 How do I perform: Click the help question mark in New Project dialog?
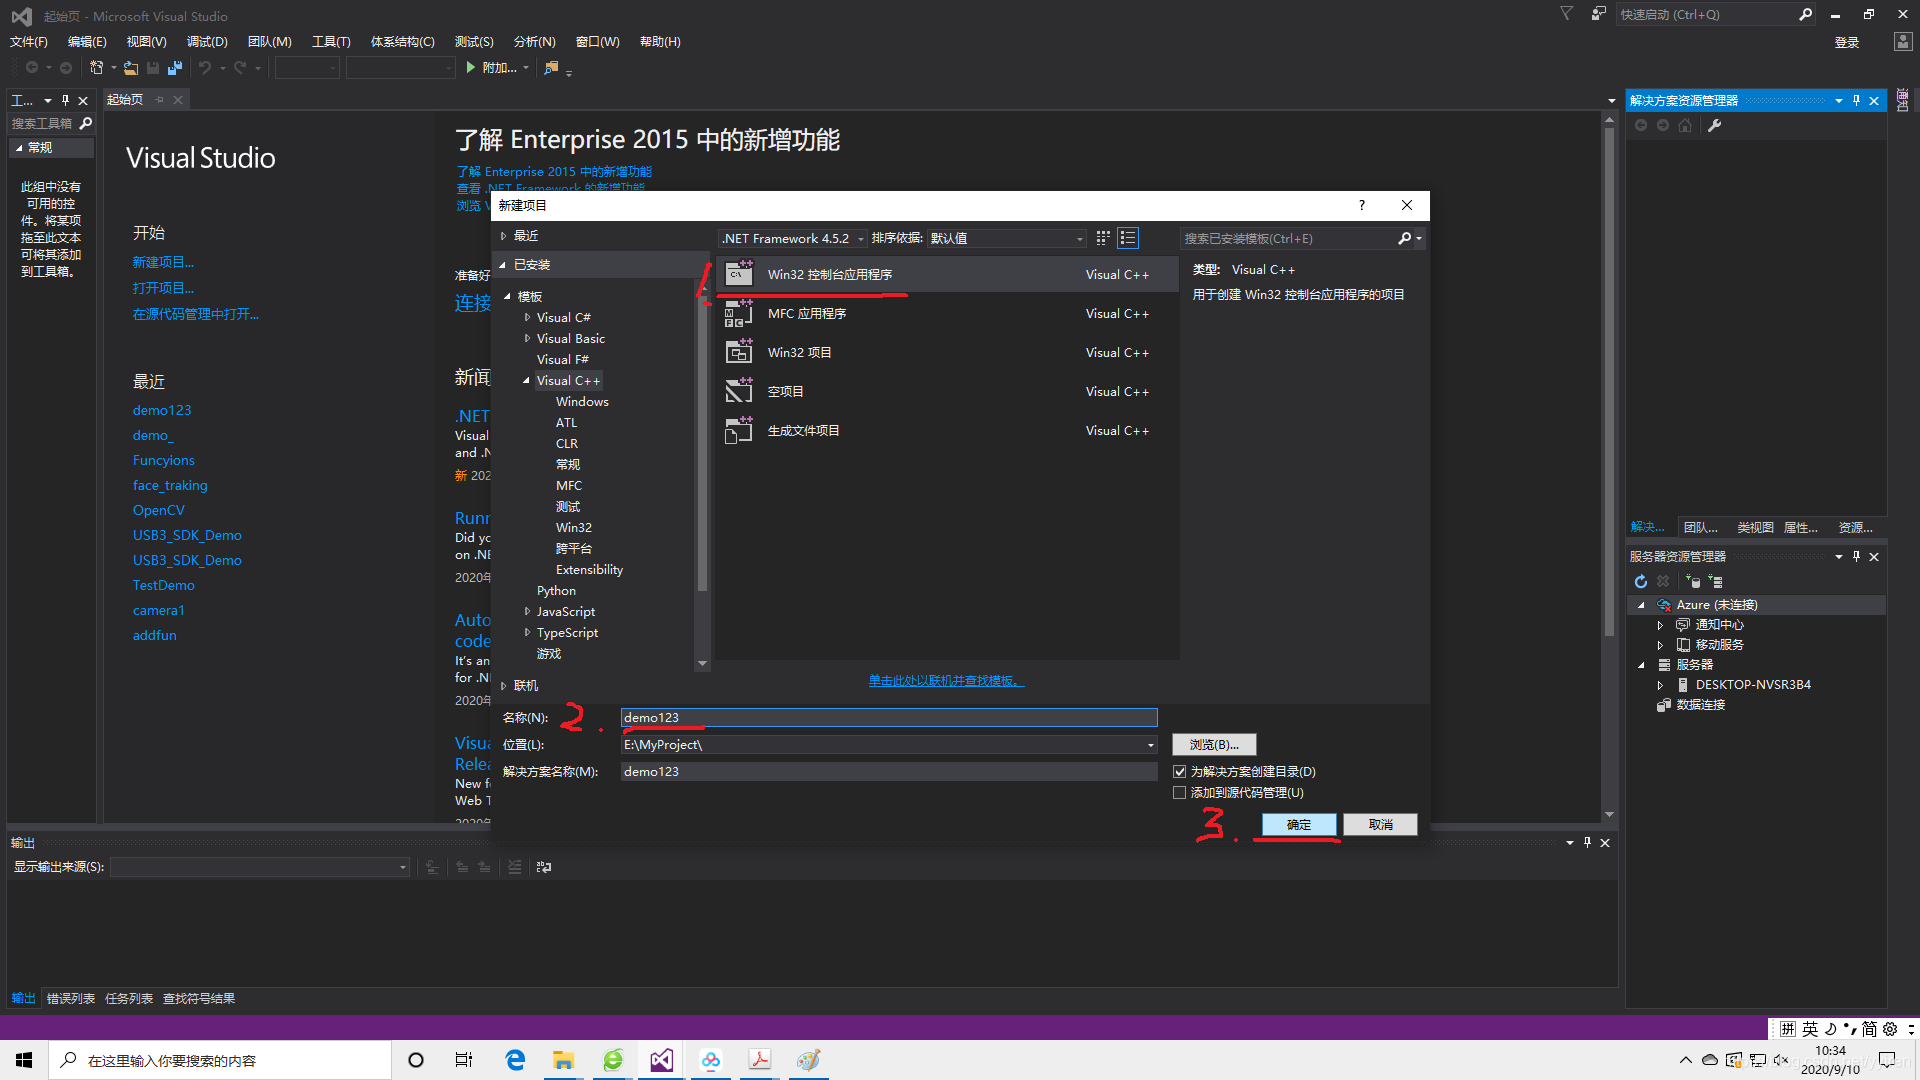[x=1361, y=205]
